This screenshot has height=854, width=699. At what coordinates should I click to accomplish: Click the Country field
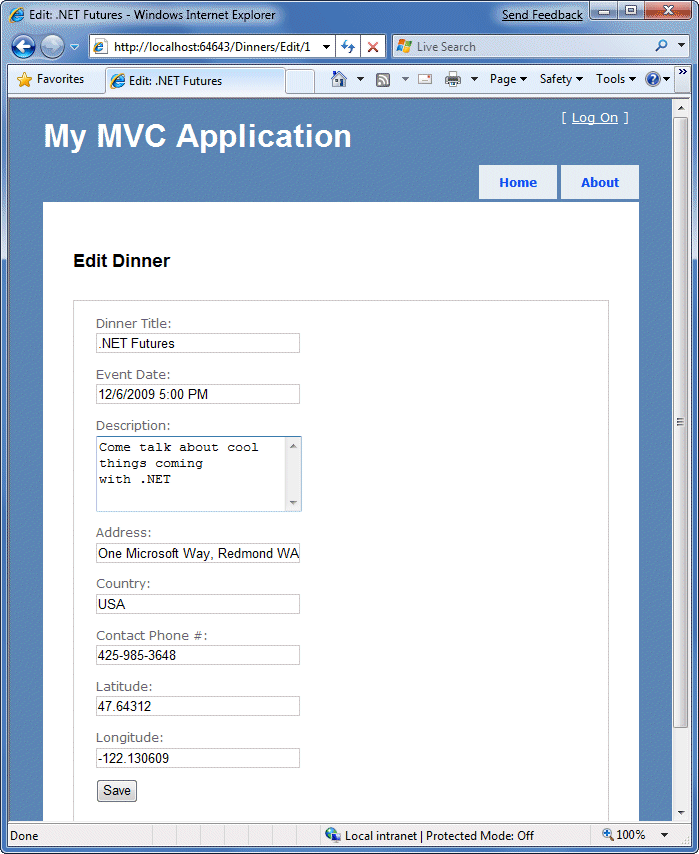(x=198, y=604)
